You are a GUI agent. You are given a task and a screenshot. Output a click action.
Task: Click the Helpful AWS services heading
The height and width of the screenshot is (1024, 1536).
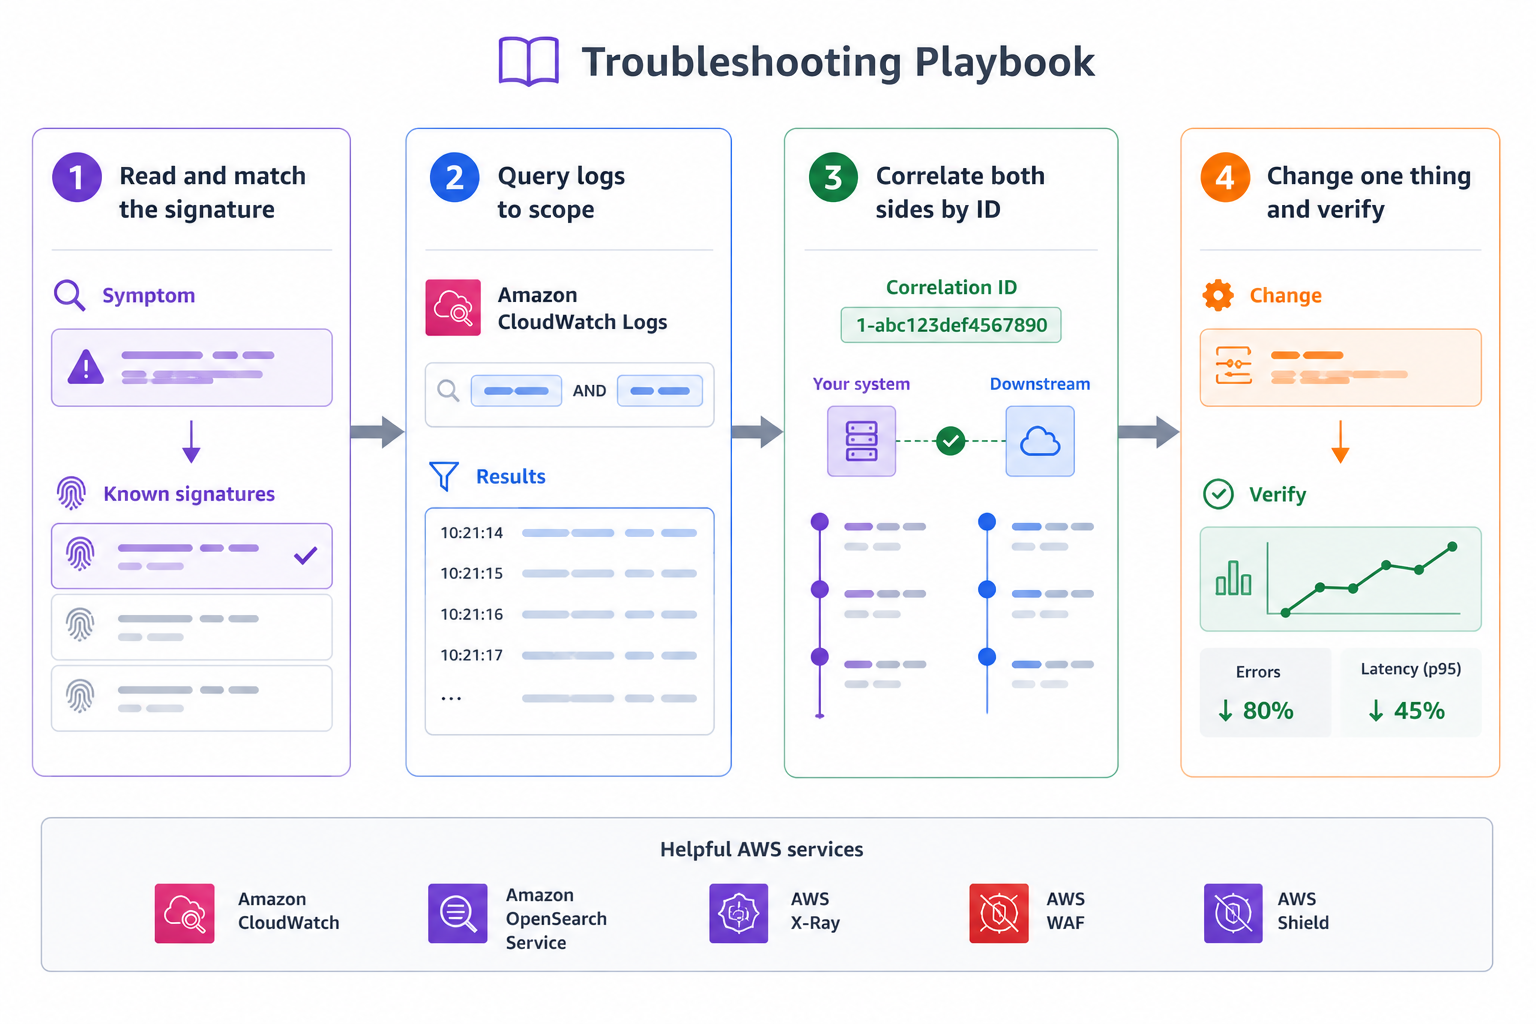[x=762, y=850]
